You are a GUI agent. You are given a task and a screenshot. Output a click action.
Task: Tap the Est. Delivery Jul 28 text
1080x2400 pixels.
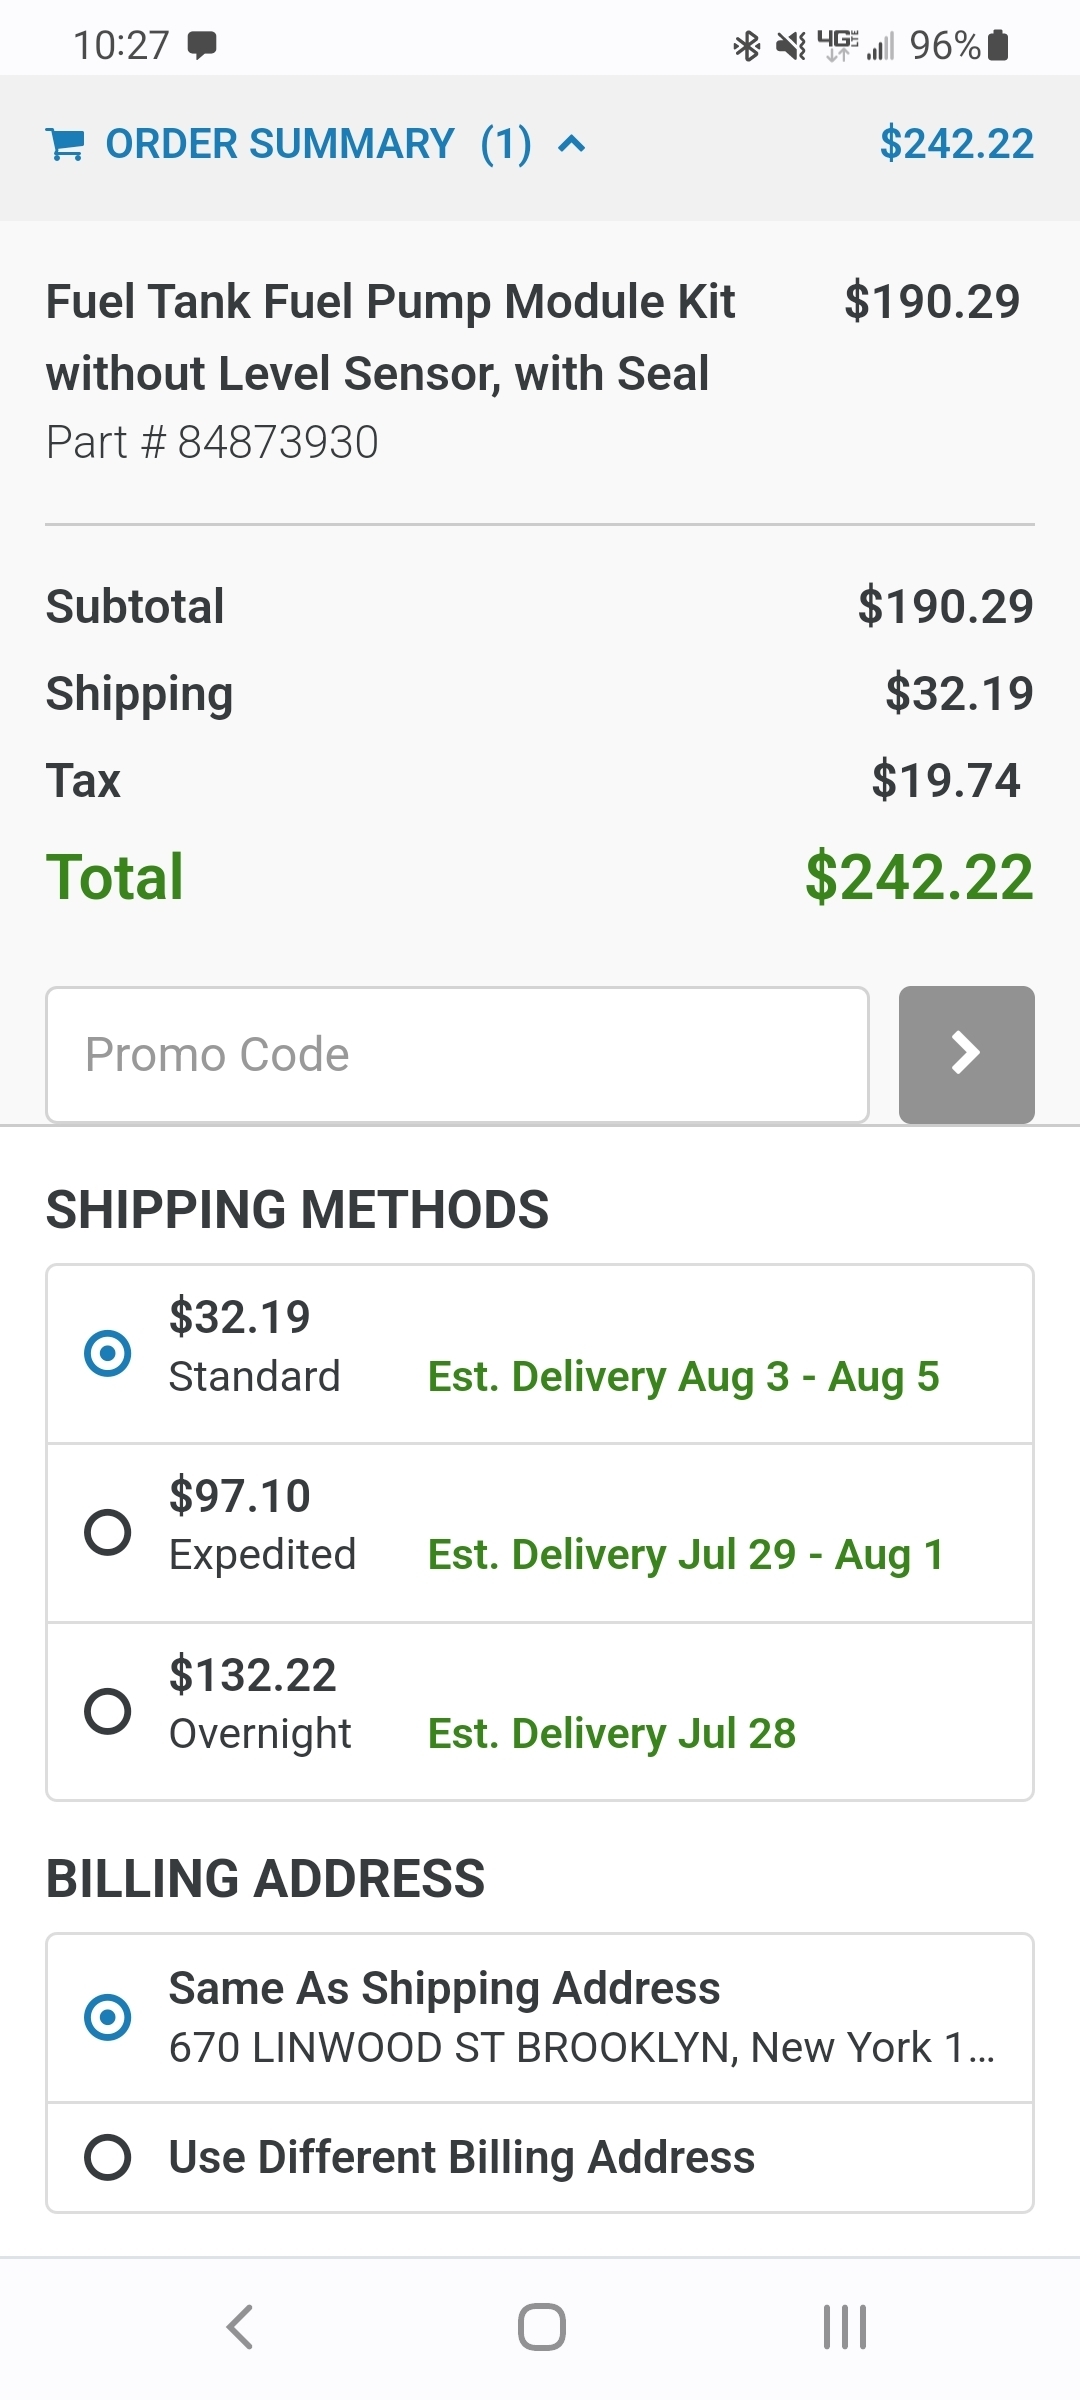click(x=611, y=1734)
